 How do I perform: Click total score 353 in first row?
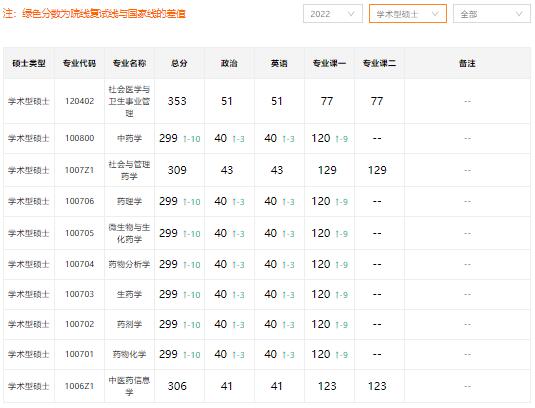[x=177, y=101]
